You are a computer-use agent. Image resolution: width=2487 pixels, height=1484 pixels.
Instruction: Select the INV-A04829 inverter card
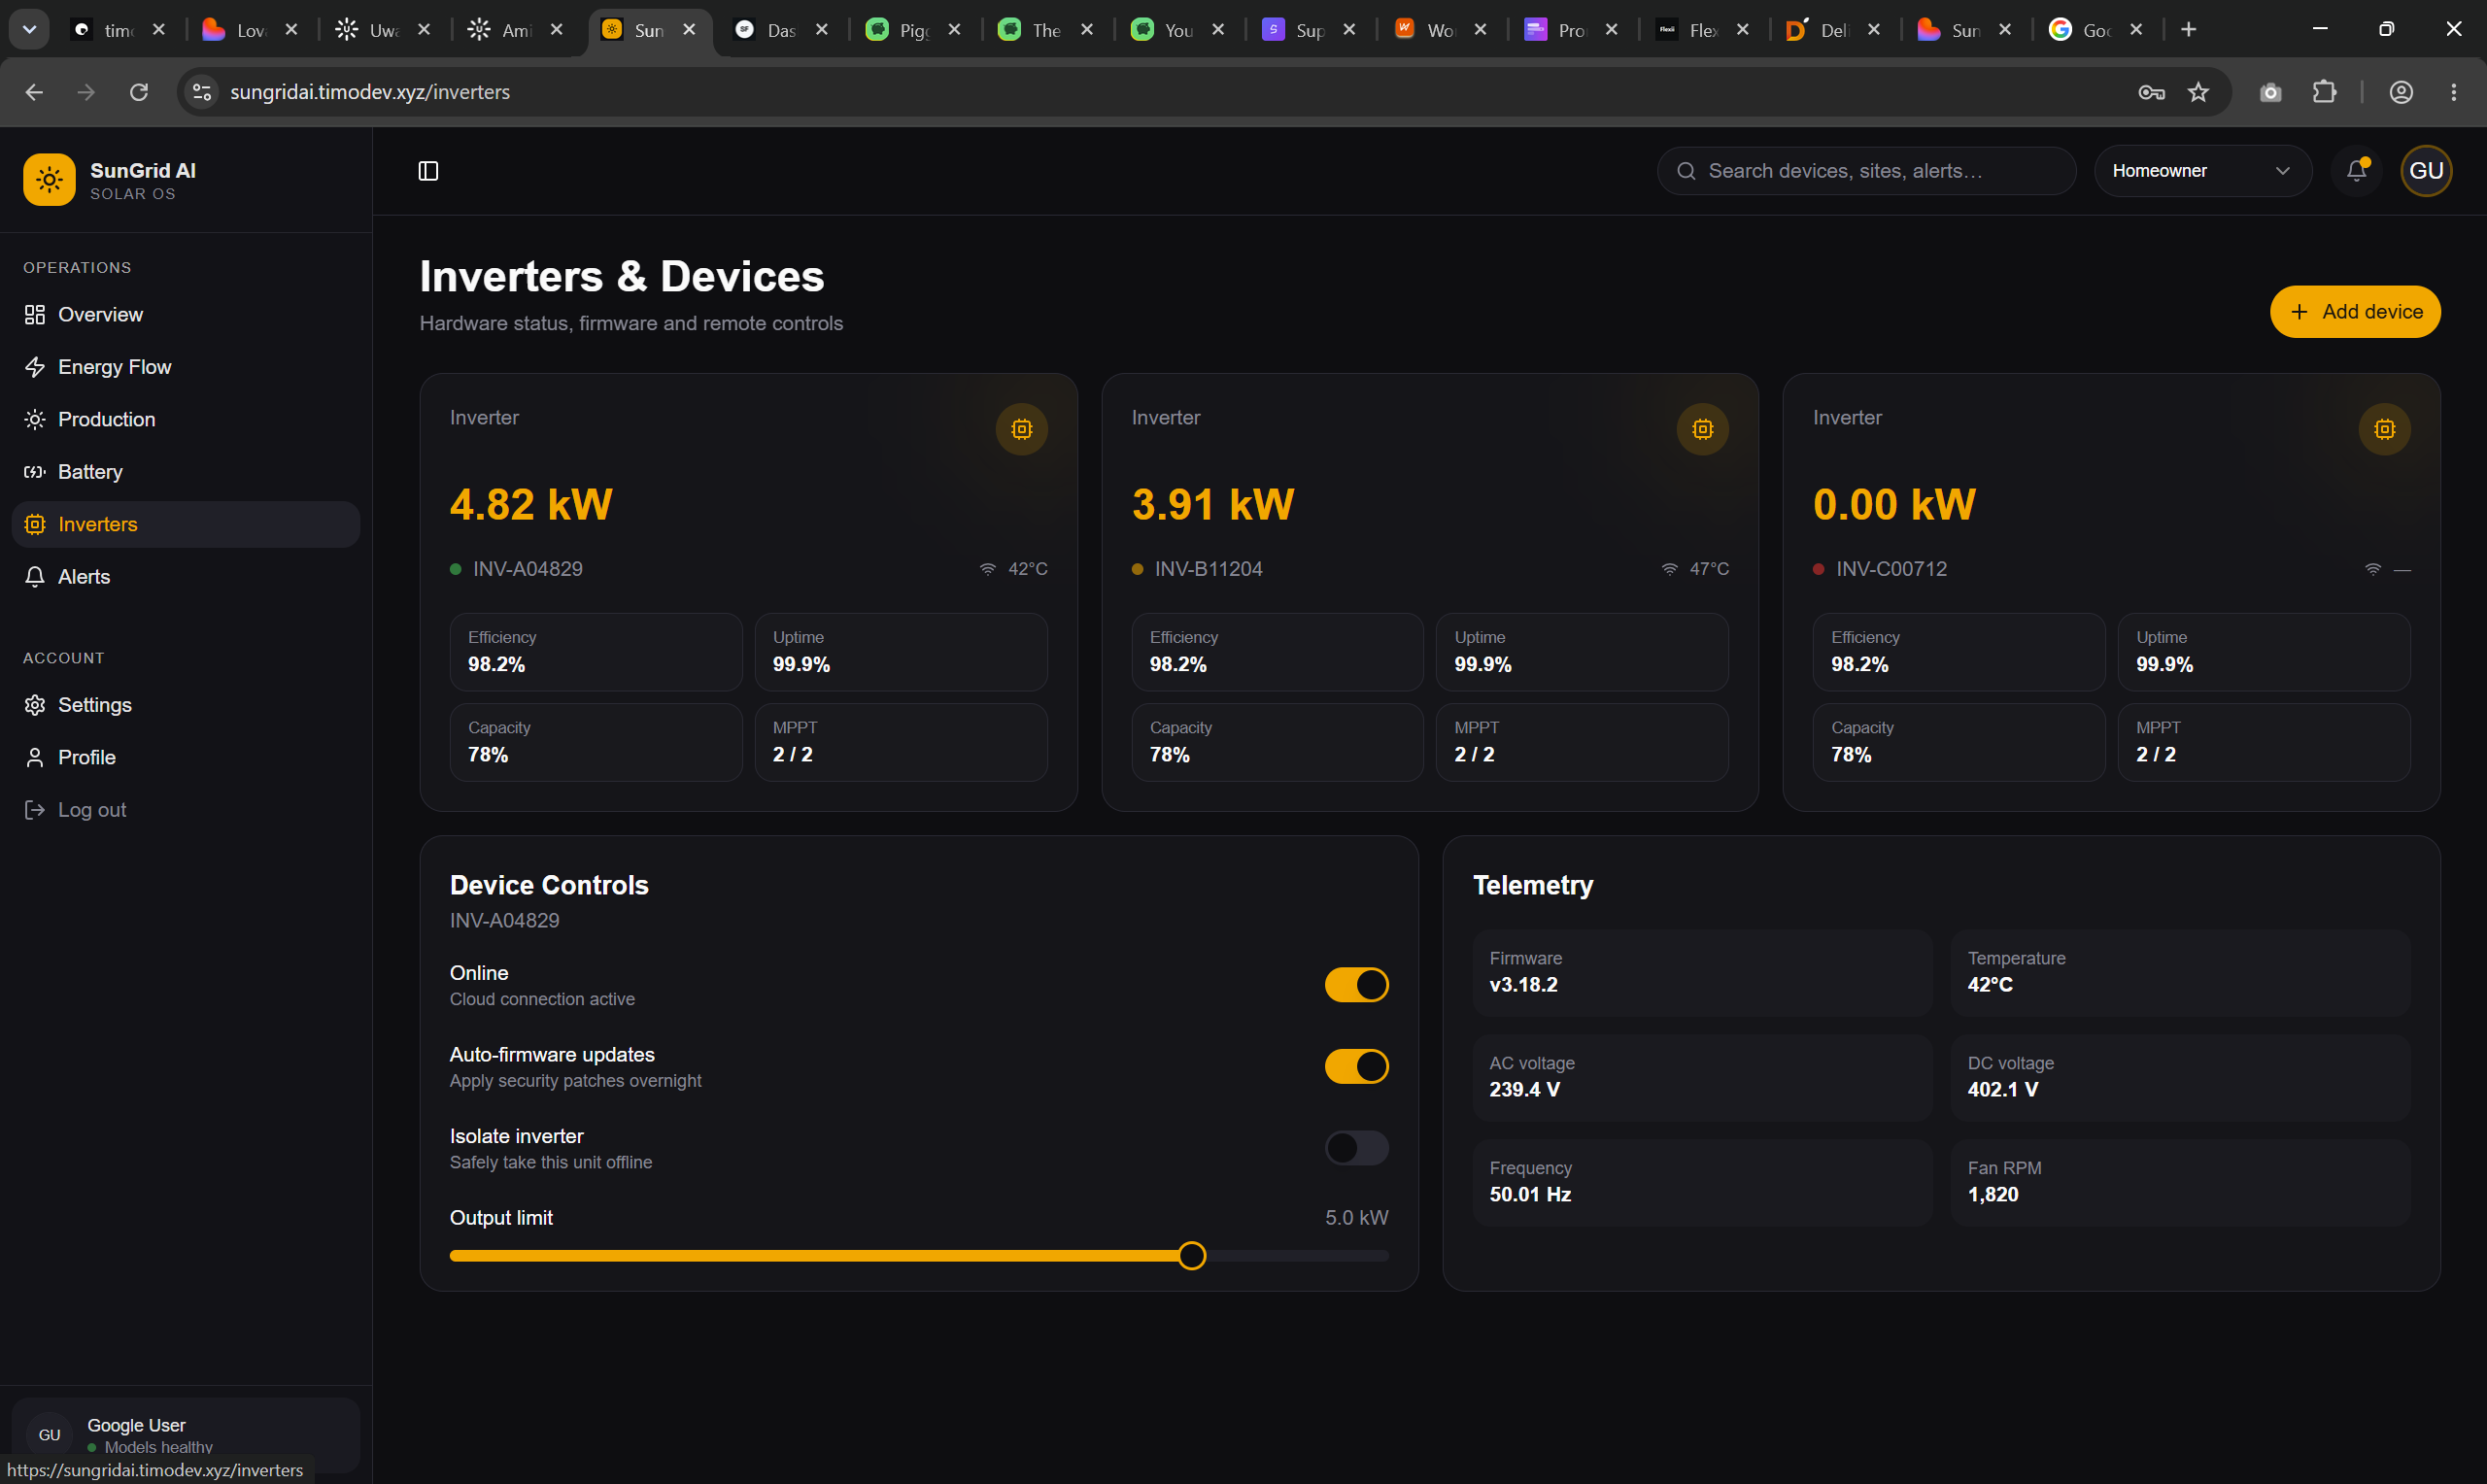coord(748,592)
